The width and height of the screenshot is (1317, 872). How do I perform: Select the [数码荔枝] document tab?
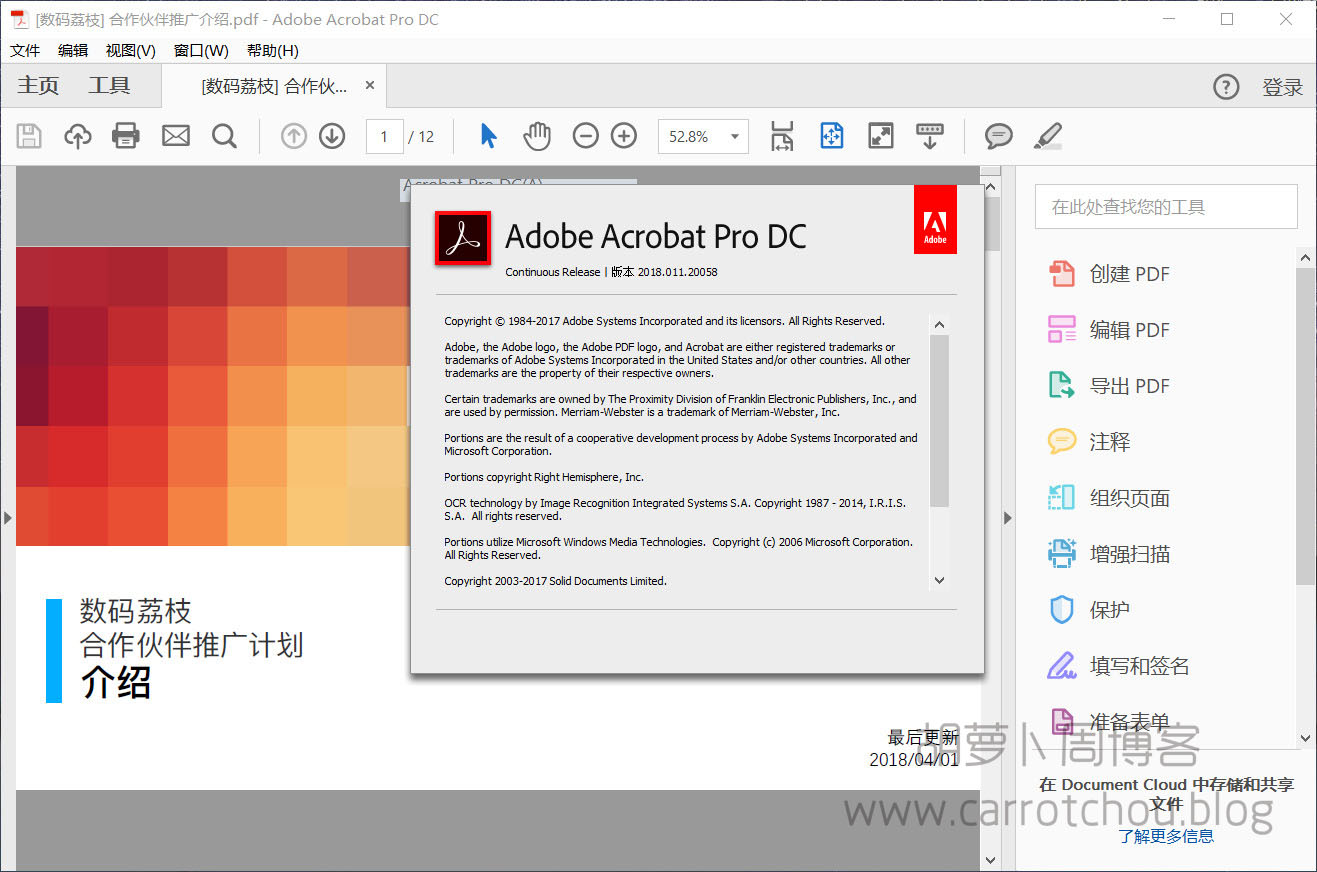click(274, 86)
